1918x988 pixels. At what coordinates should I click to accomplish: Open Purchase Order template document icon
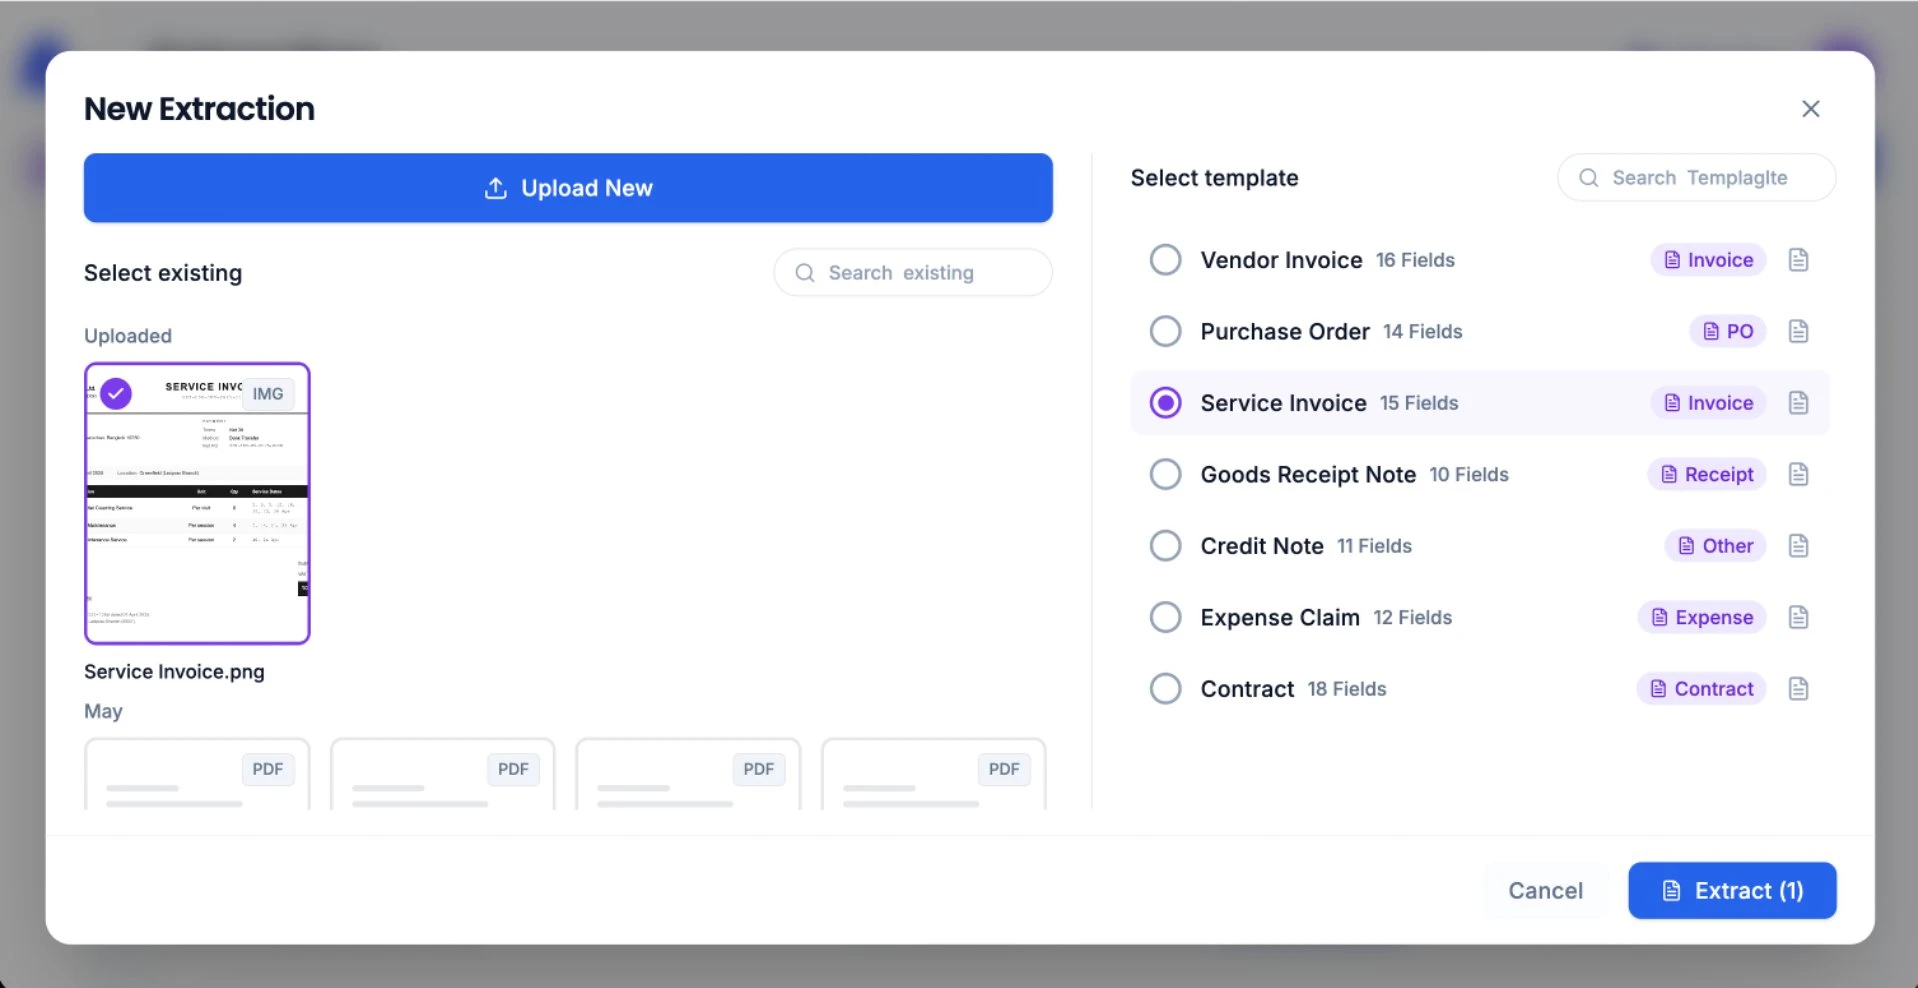click(1798, 331)
